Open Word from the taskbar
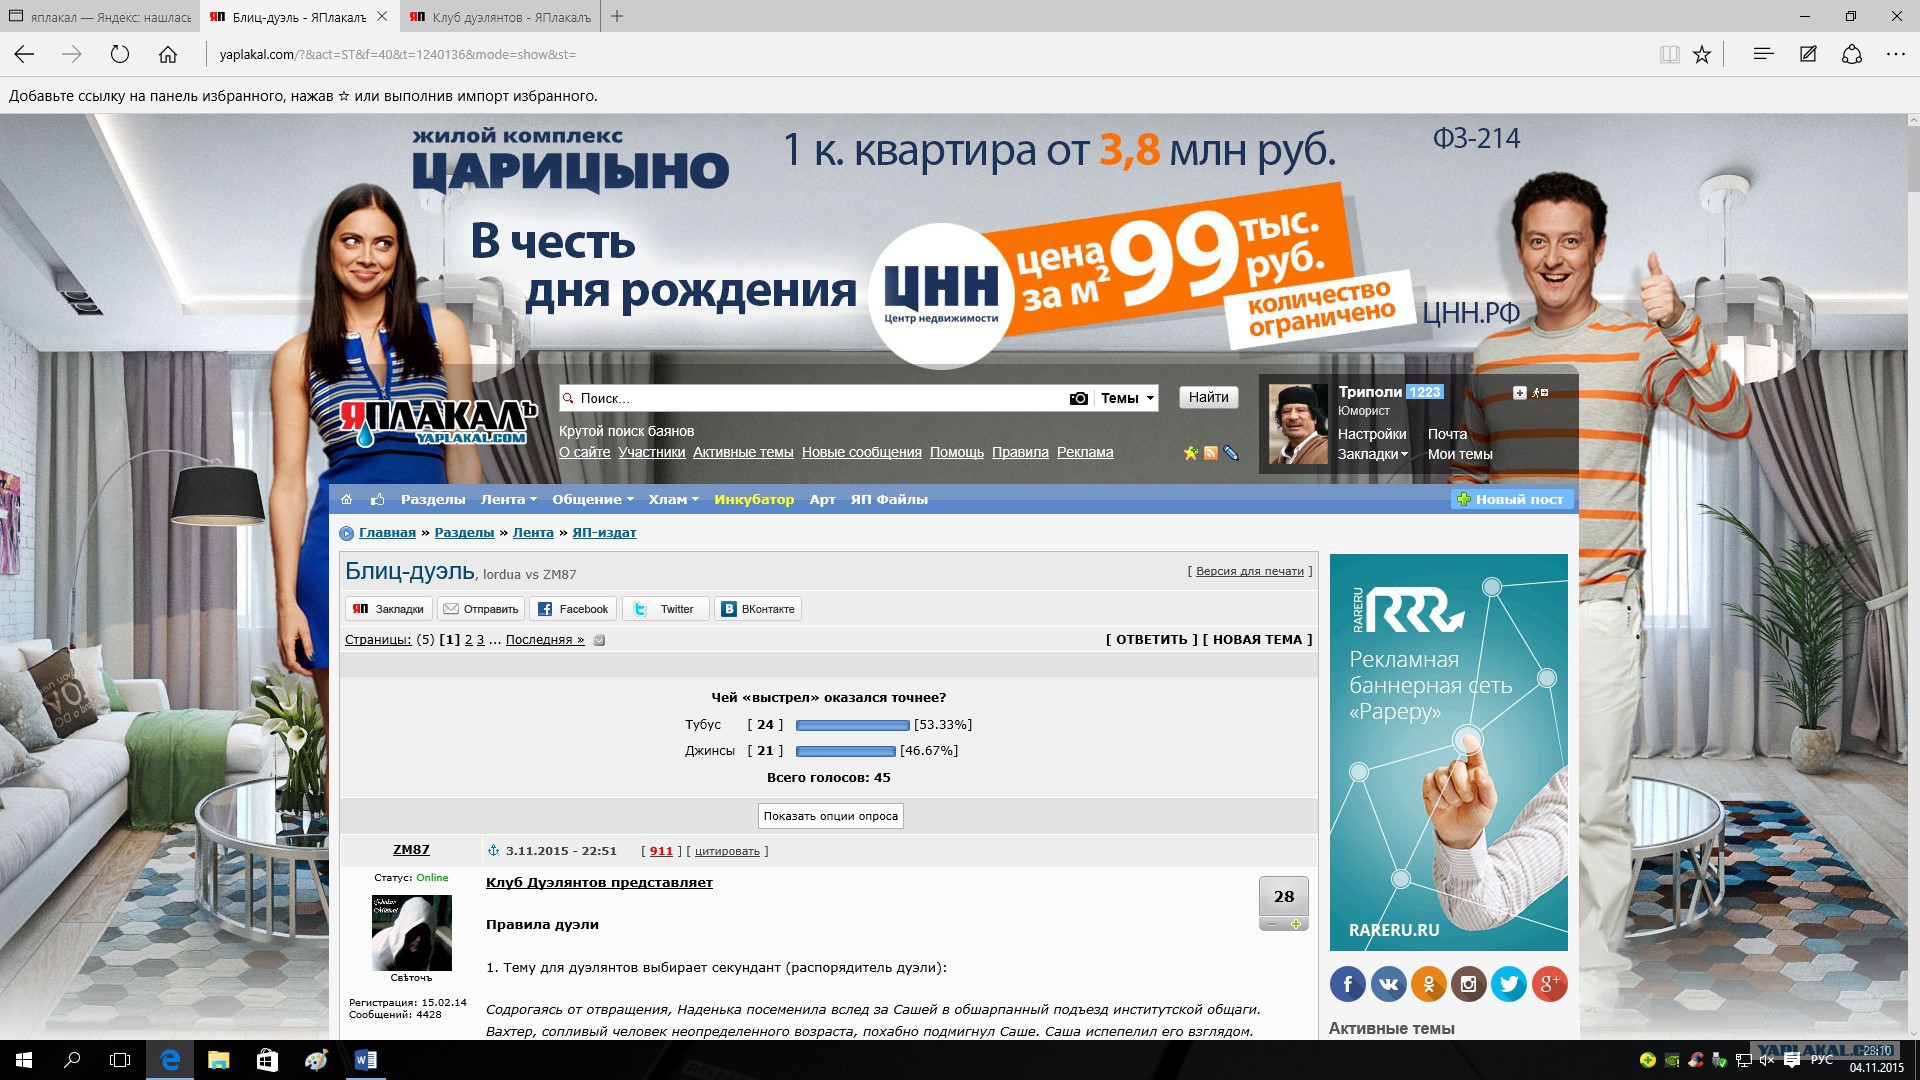The width and height of the screenshot is (1920, 1080). (x=365, y=1060)
